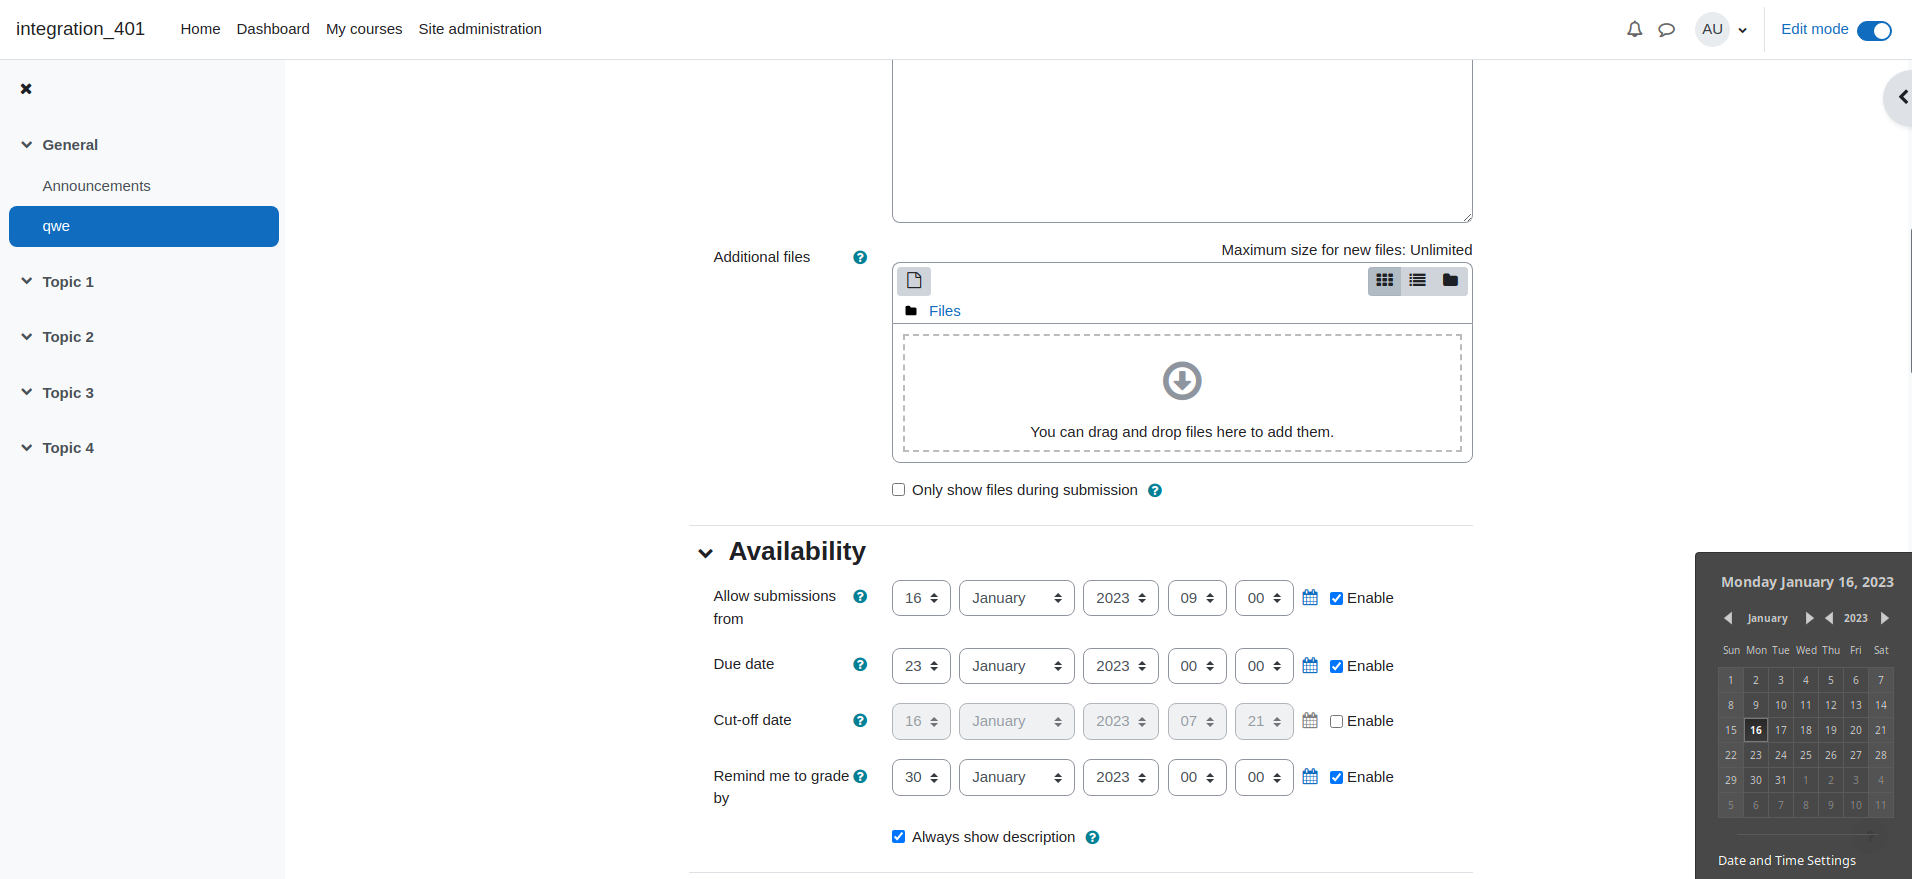Open Allow submissions from day dropdown
Viewport: 1912px width, 879px height.
pyautogui.click(x=921, y=598)
